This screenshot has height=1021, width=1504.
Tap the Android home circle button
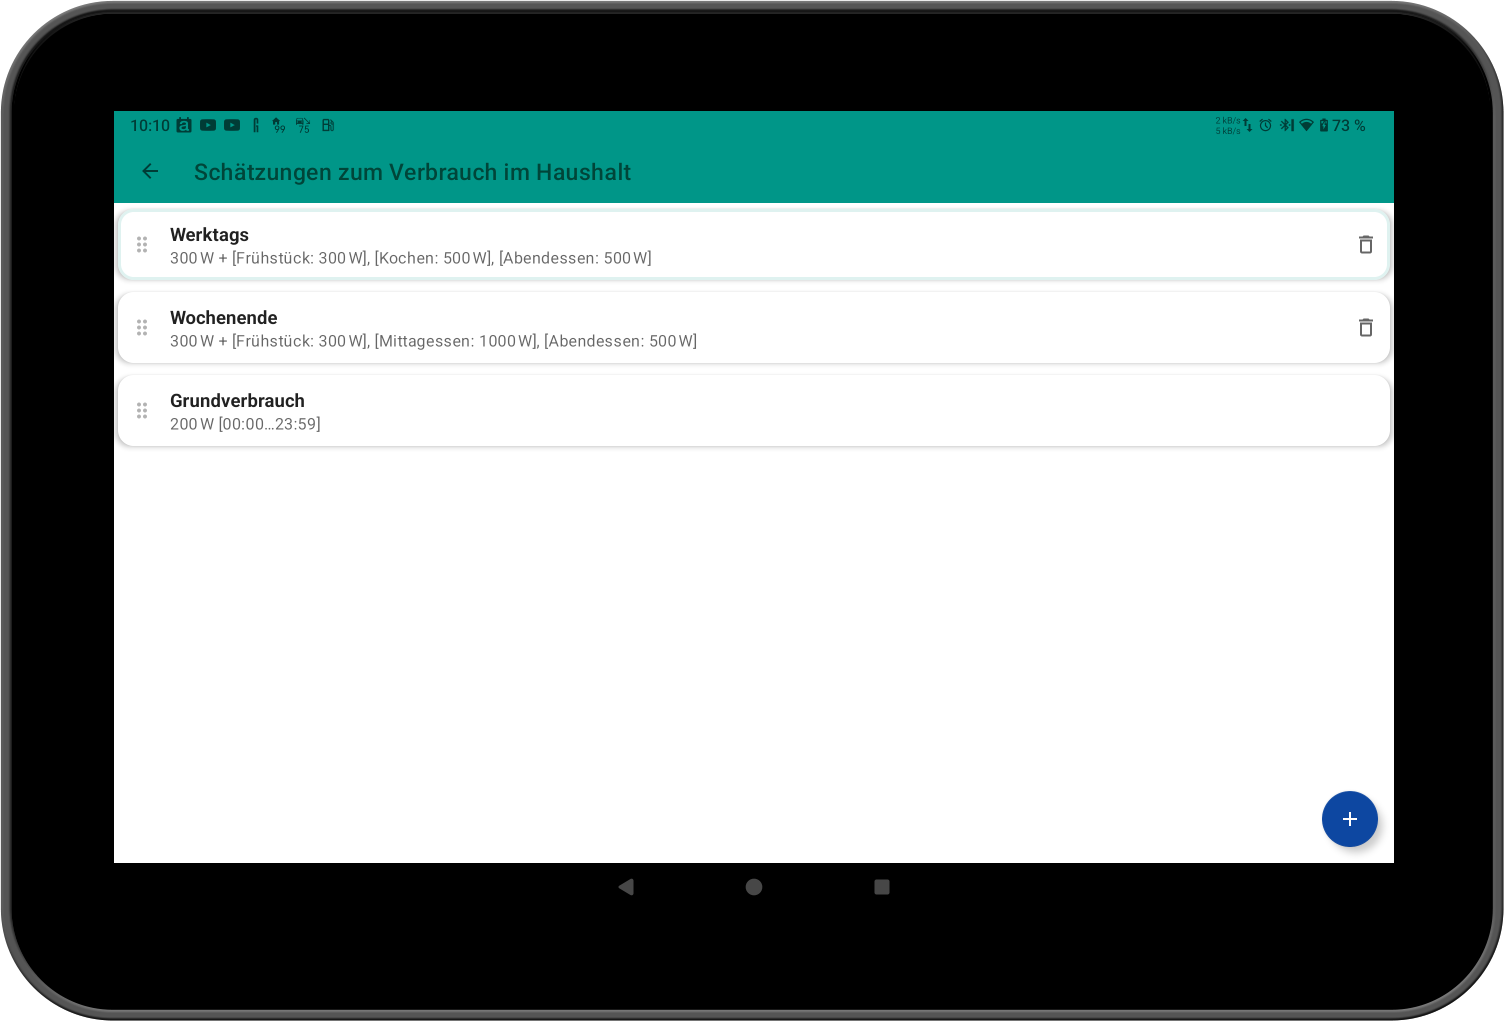click(753, 887)
